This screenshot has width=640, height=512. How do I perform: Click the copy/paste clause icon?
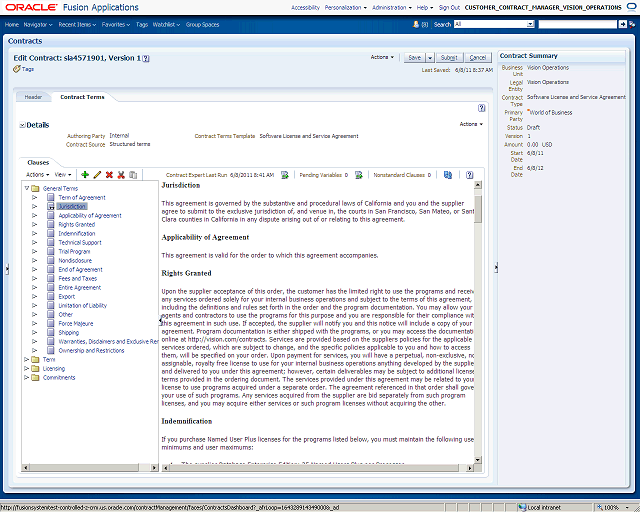coord(133,175)
